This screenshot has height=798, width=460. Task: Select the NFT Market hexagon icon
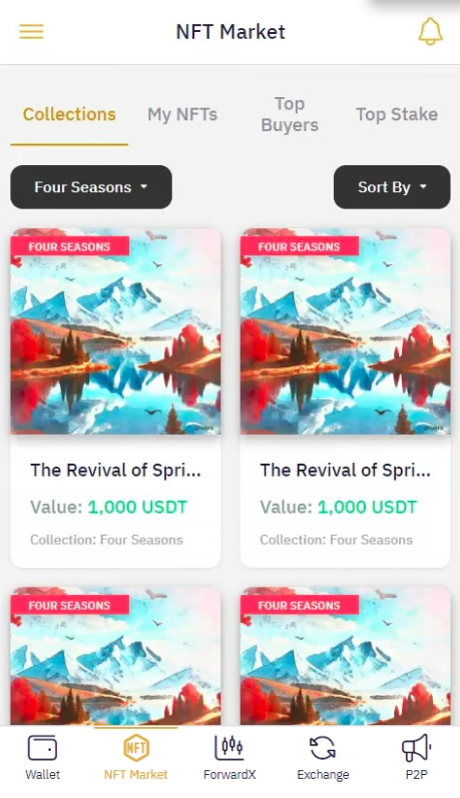tap(136, 748)
